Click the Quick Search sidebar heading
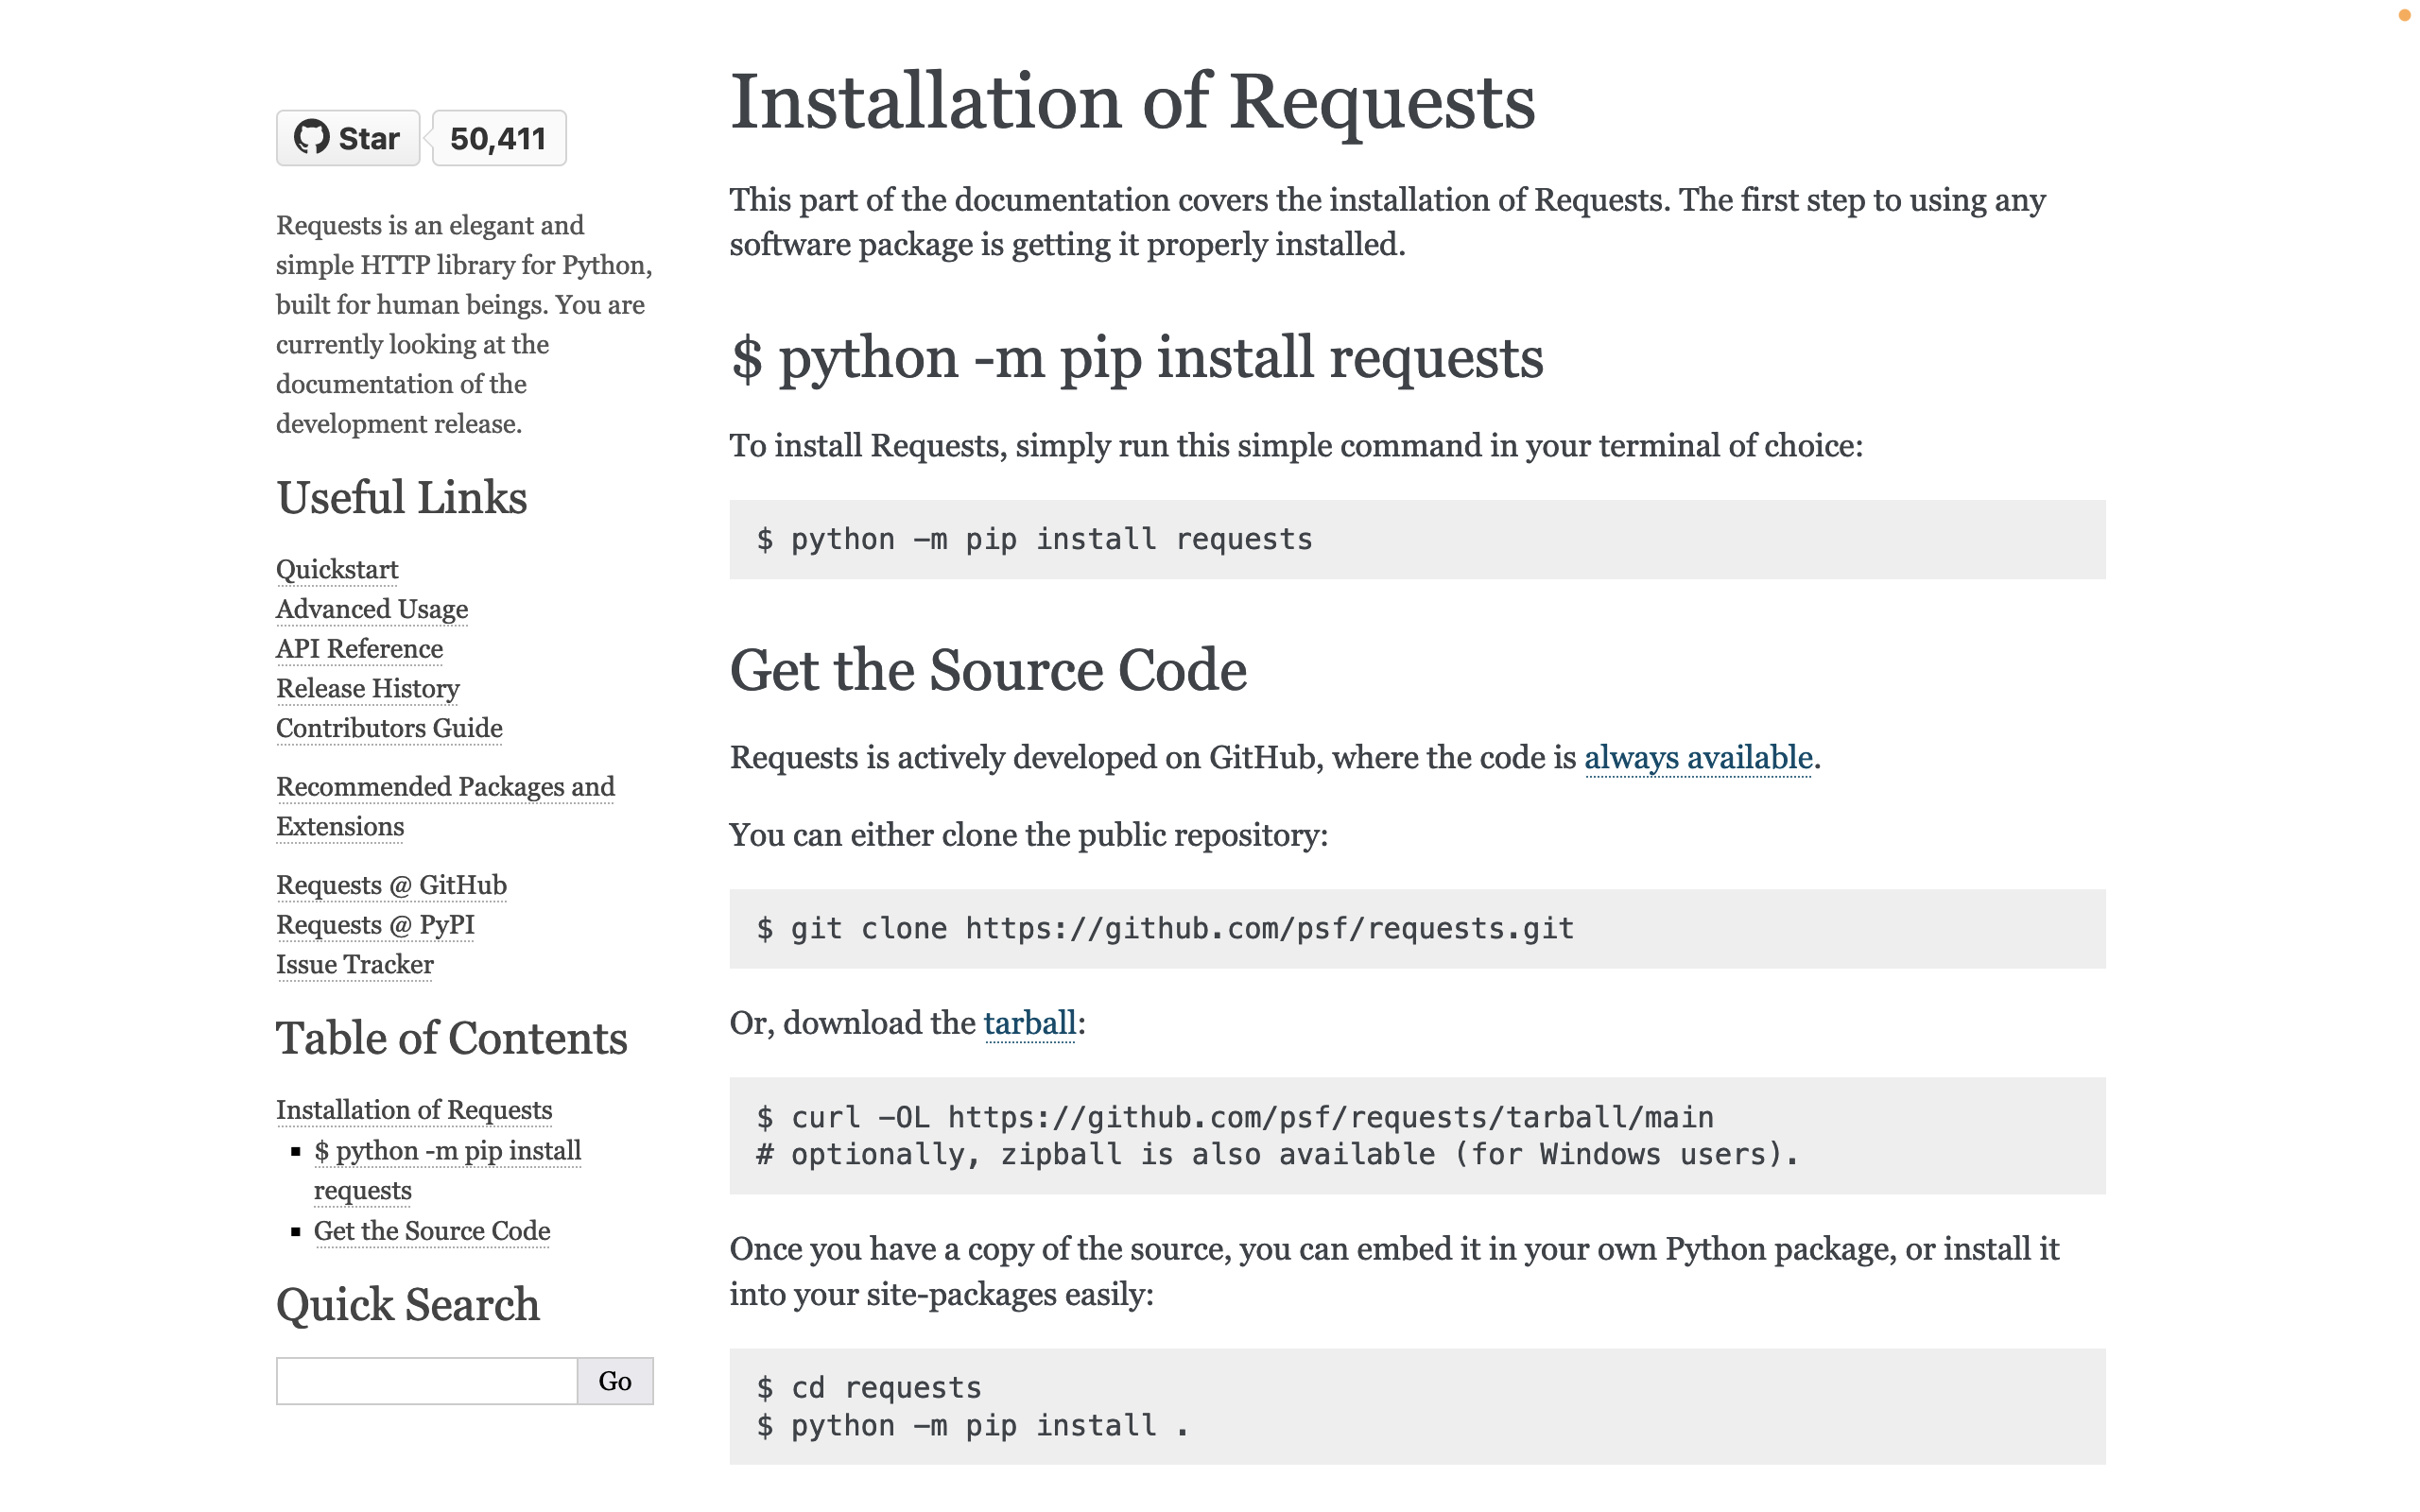Image resolution: width=2420 pixels, height=1512 pixels. pyautogui.click(x=408, y=1305)
